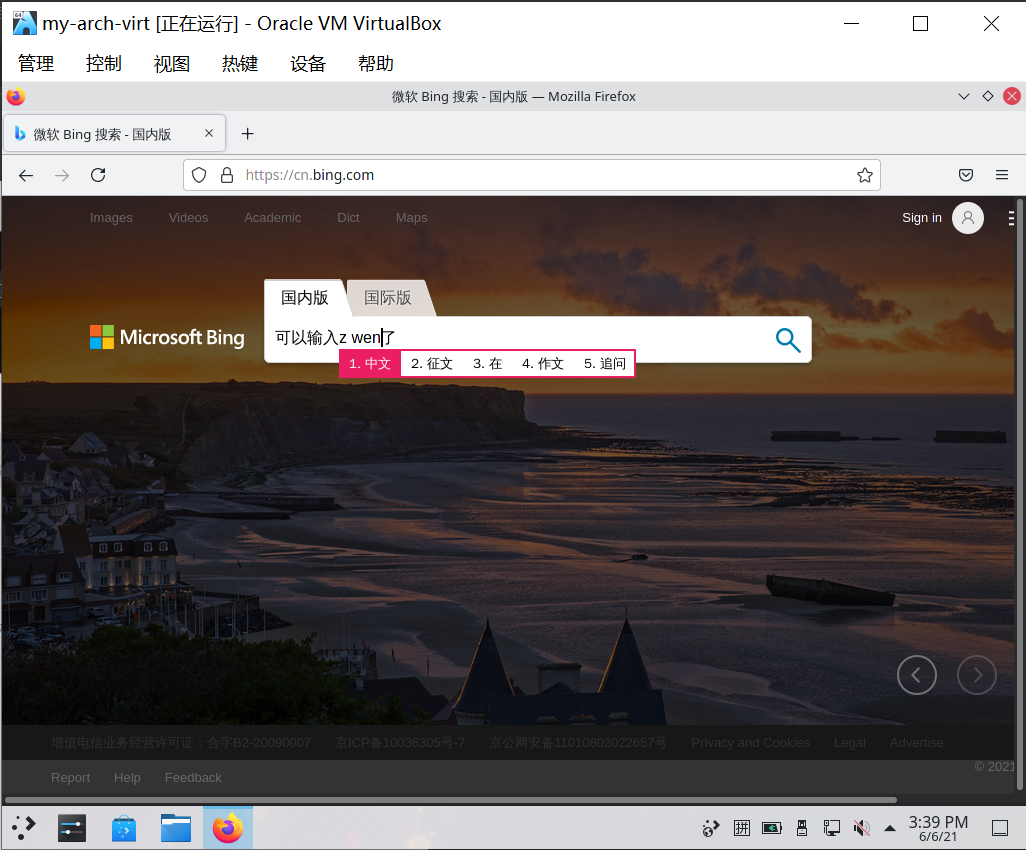
Task: Unmute the system volume in the tray
Action: click(861, 828)
